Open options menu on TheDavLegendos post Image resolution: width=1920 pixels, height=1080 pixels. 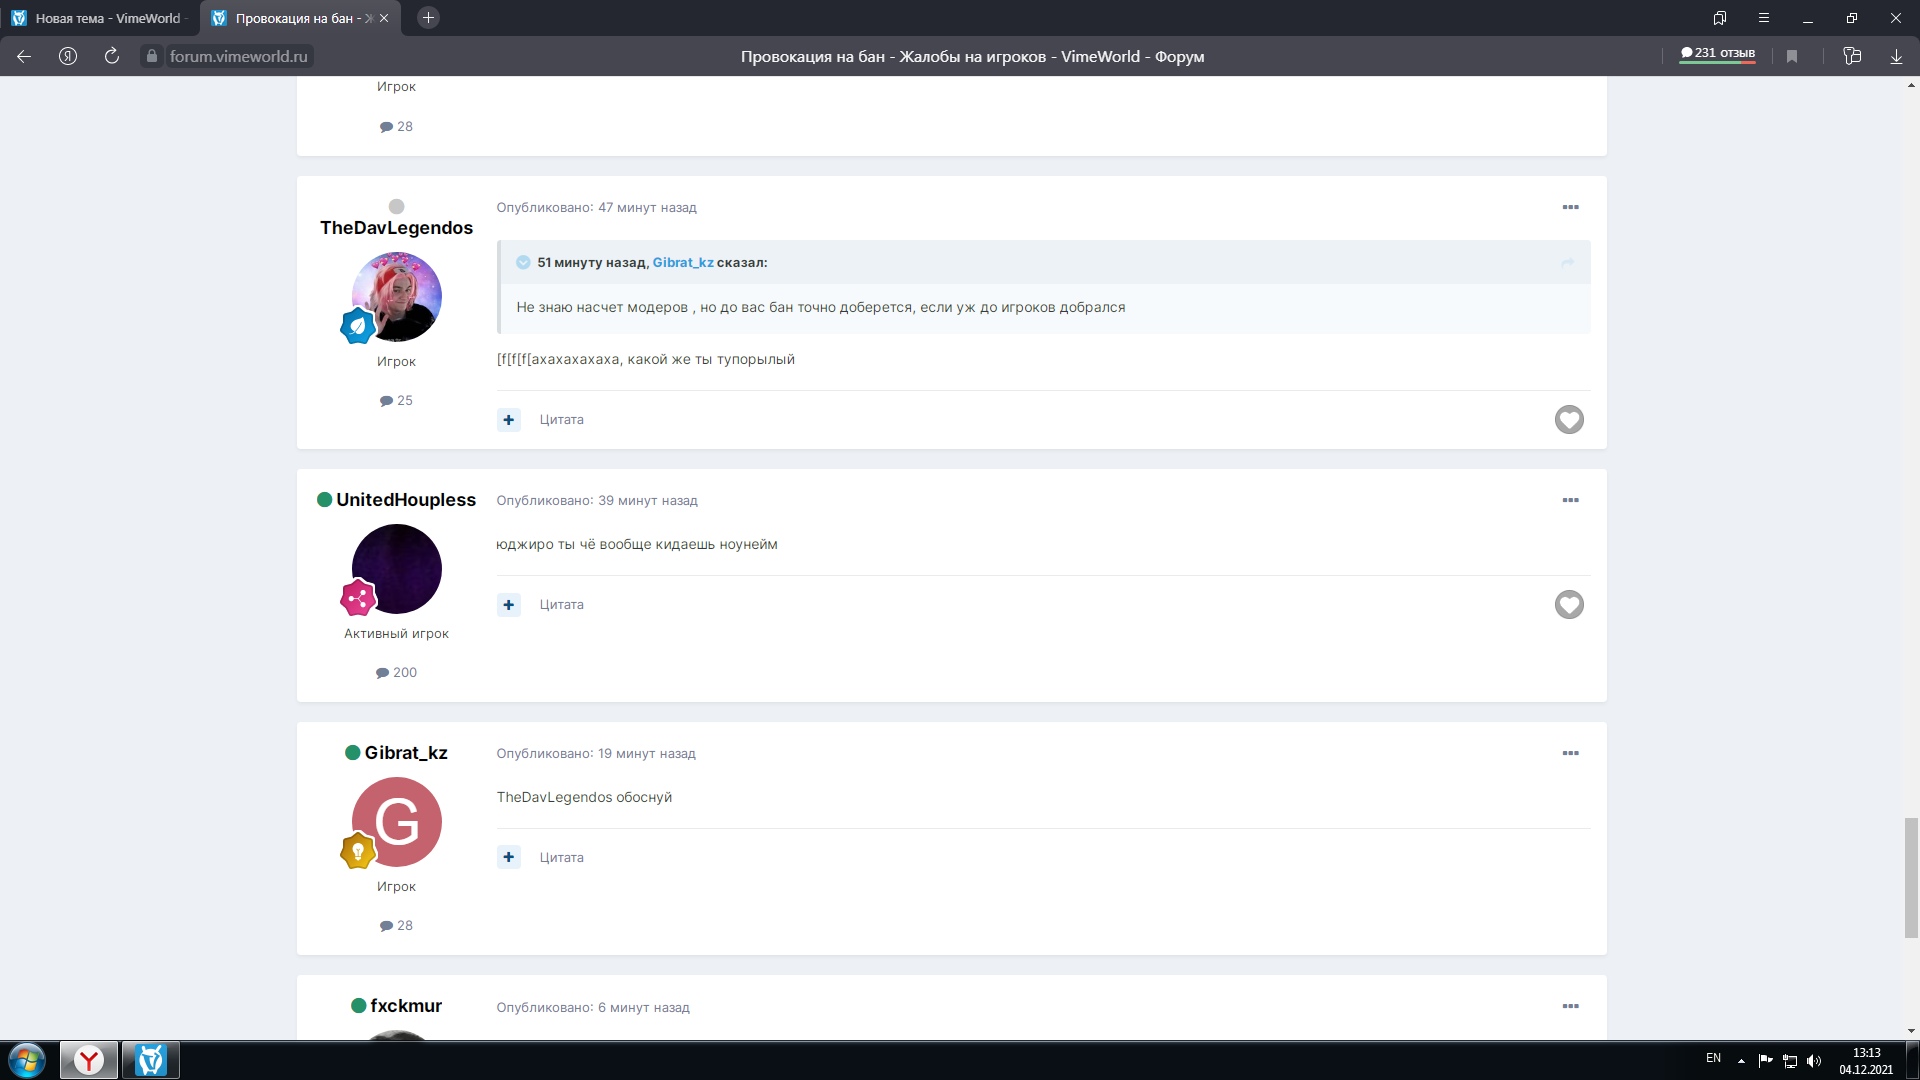(x=1570, y=207)
